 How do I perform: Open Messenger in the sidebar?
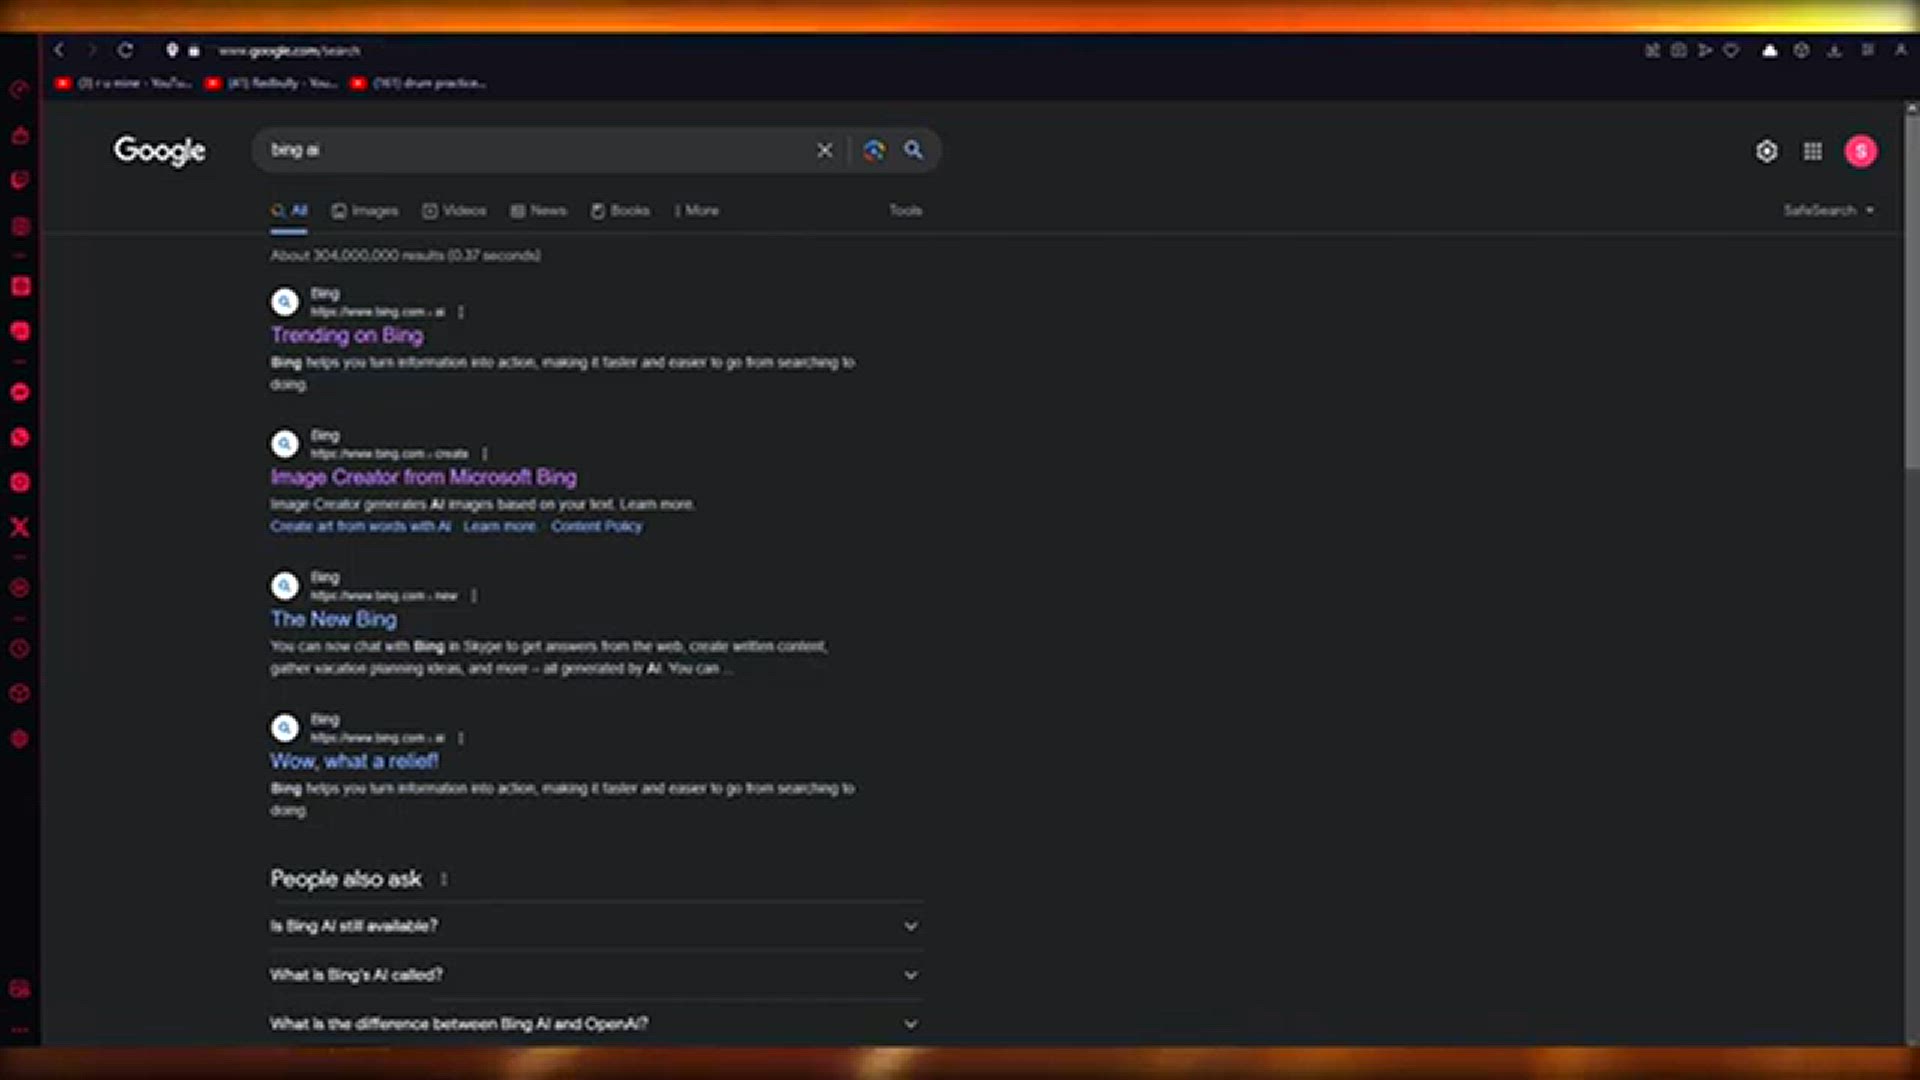pyautogui.click(x=19, y=392)
